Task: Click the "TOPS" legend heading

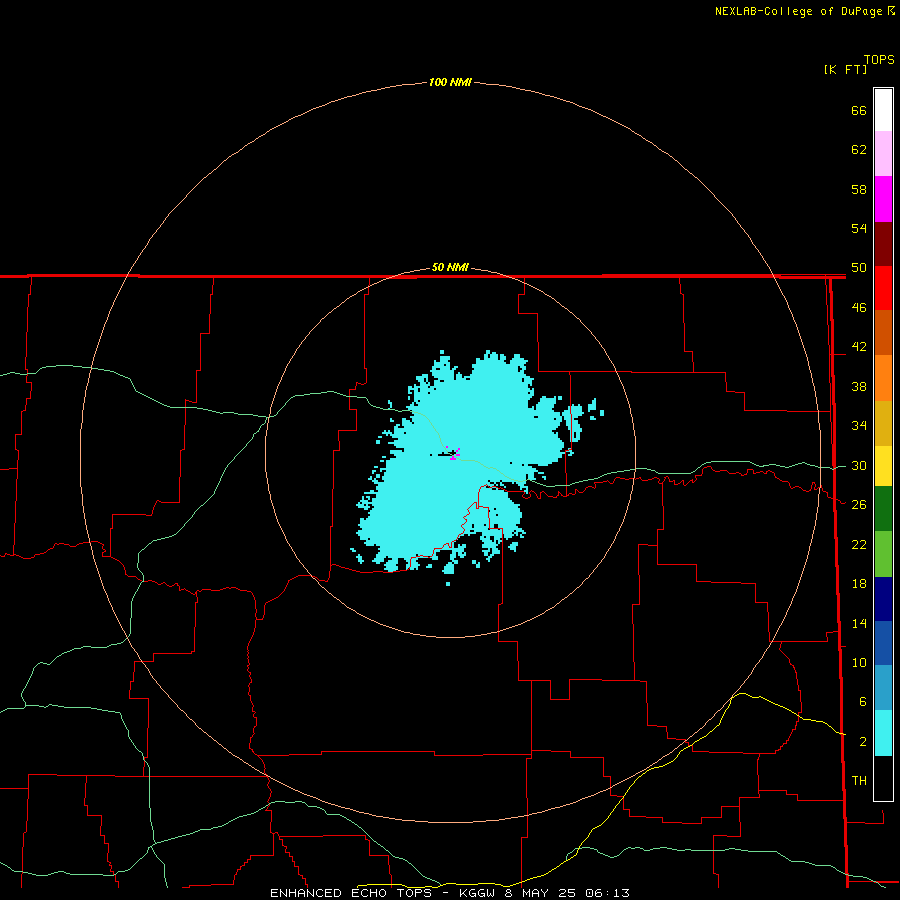Action: point(879,59)
